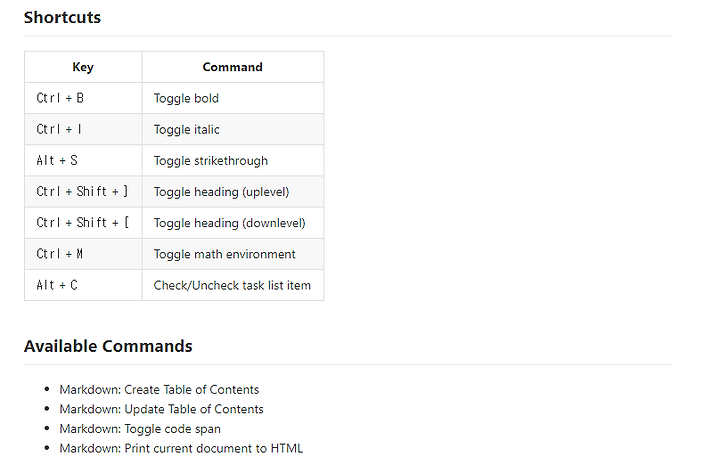This screenshot has height=473, width=720.
Task: Click the Ctrl + I shortcut cell
Action: (83, 130)
